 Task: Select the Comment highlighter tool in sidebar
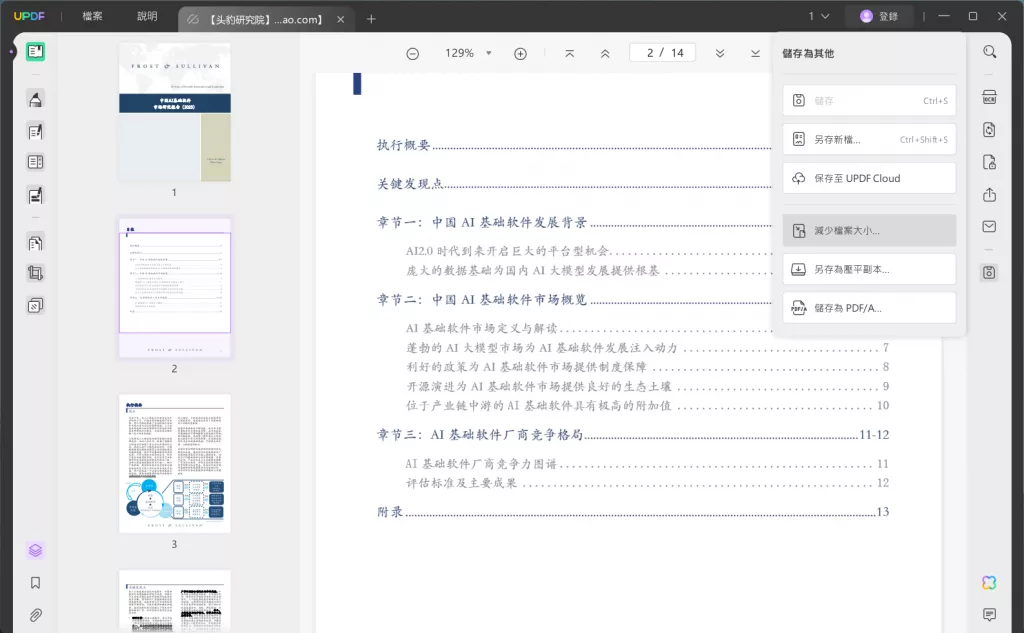(x=35, y=99)
